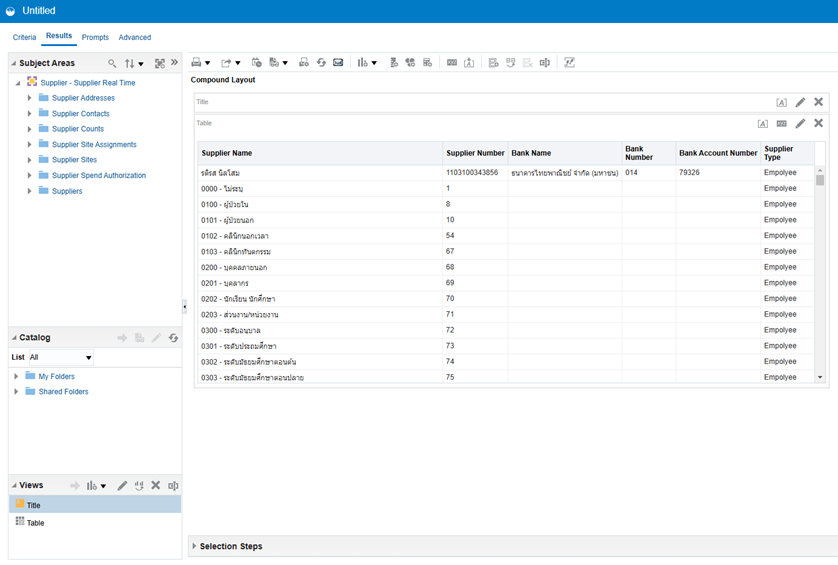Click the envelope icon in toolbar
This screenshot has width=838, height=565.
point(338,63)
